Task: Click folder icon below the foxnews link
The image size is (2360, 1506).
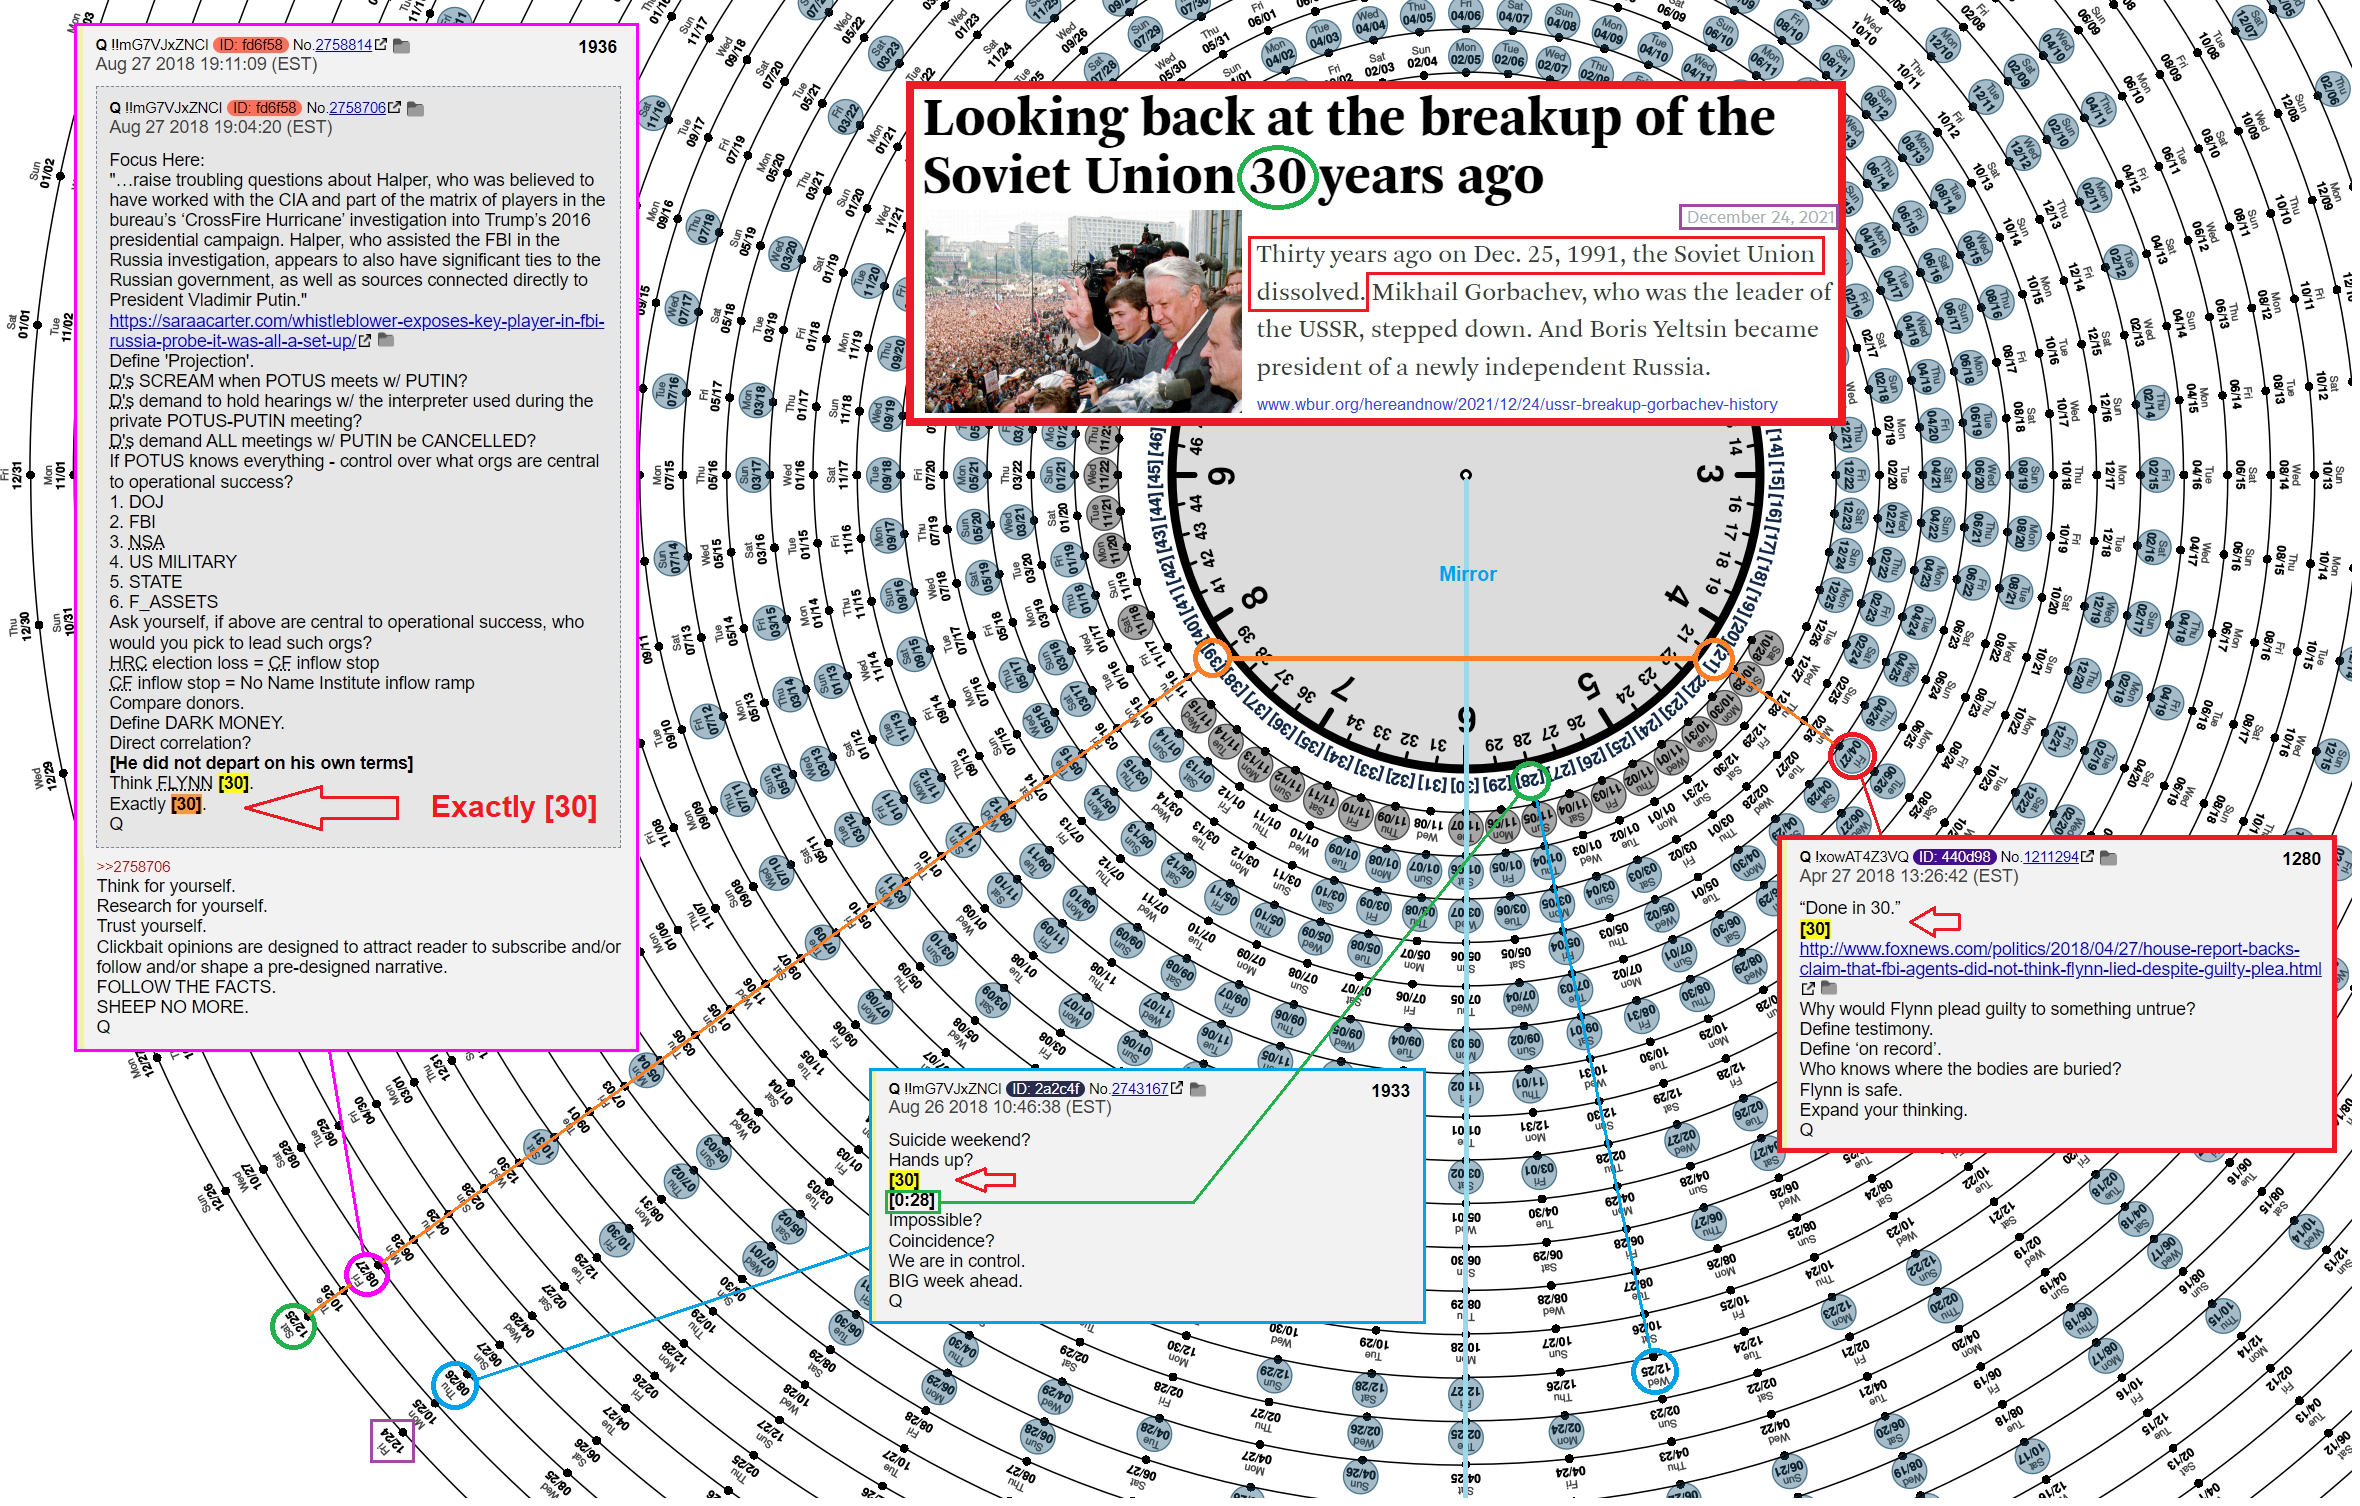Action: pyautogui.click(x=1829, y=989)
